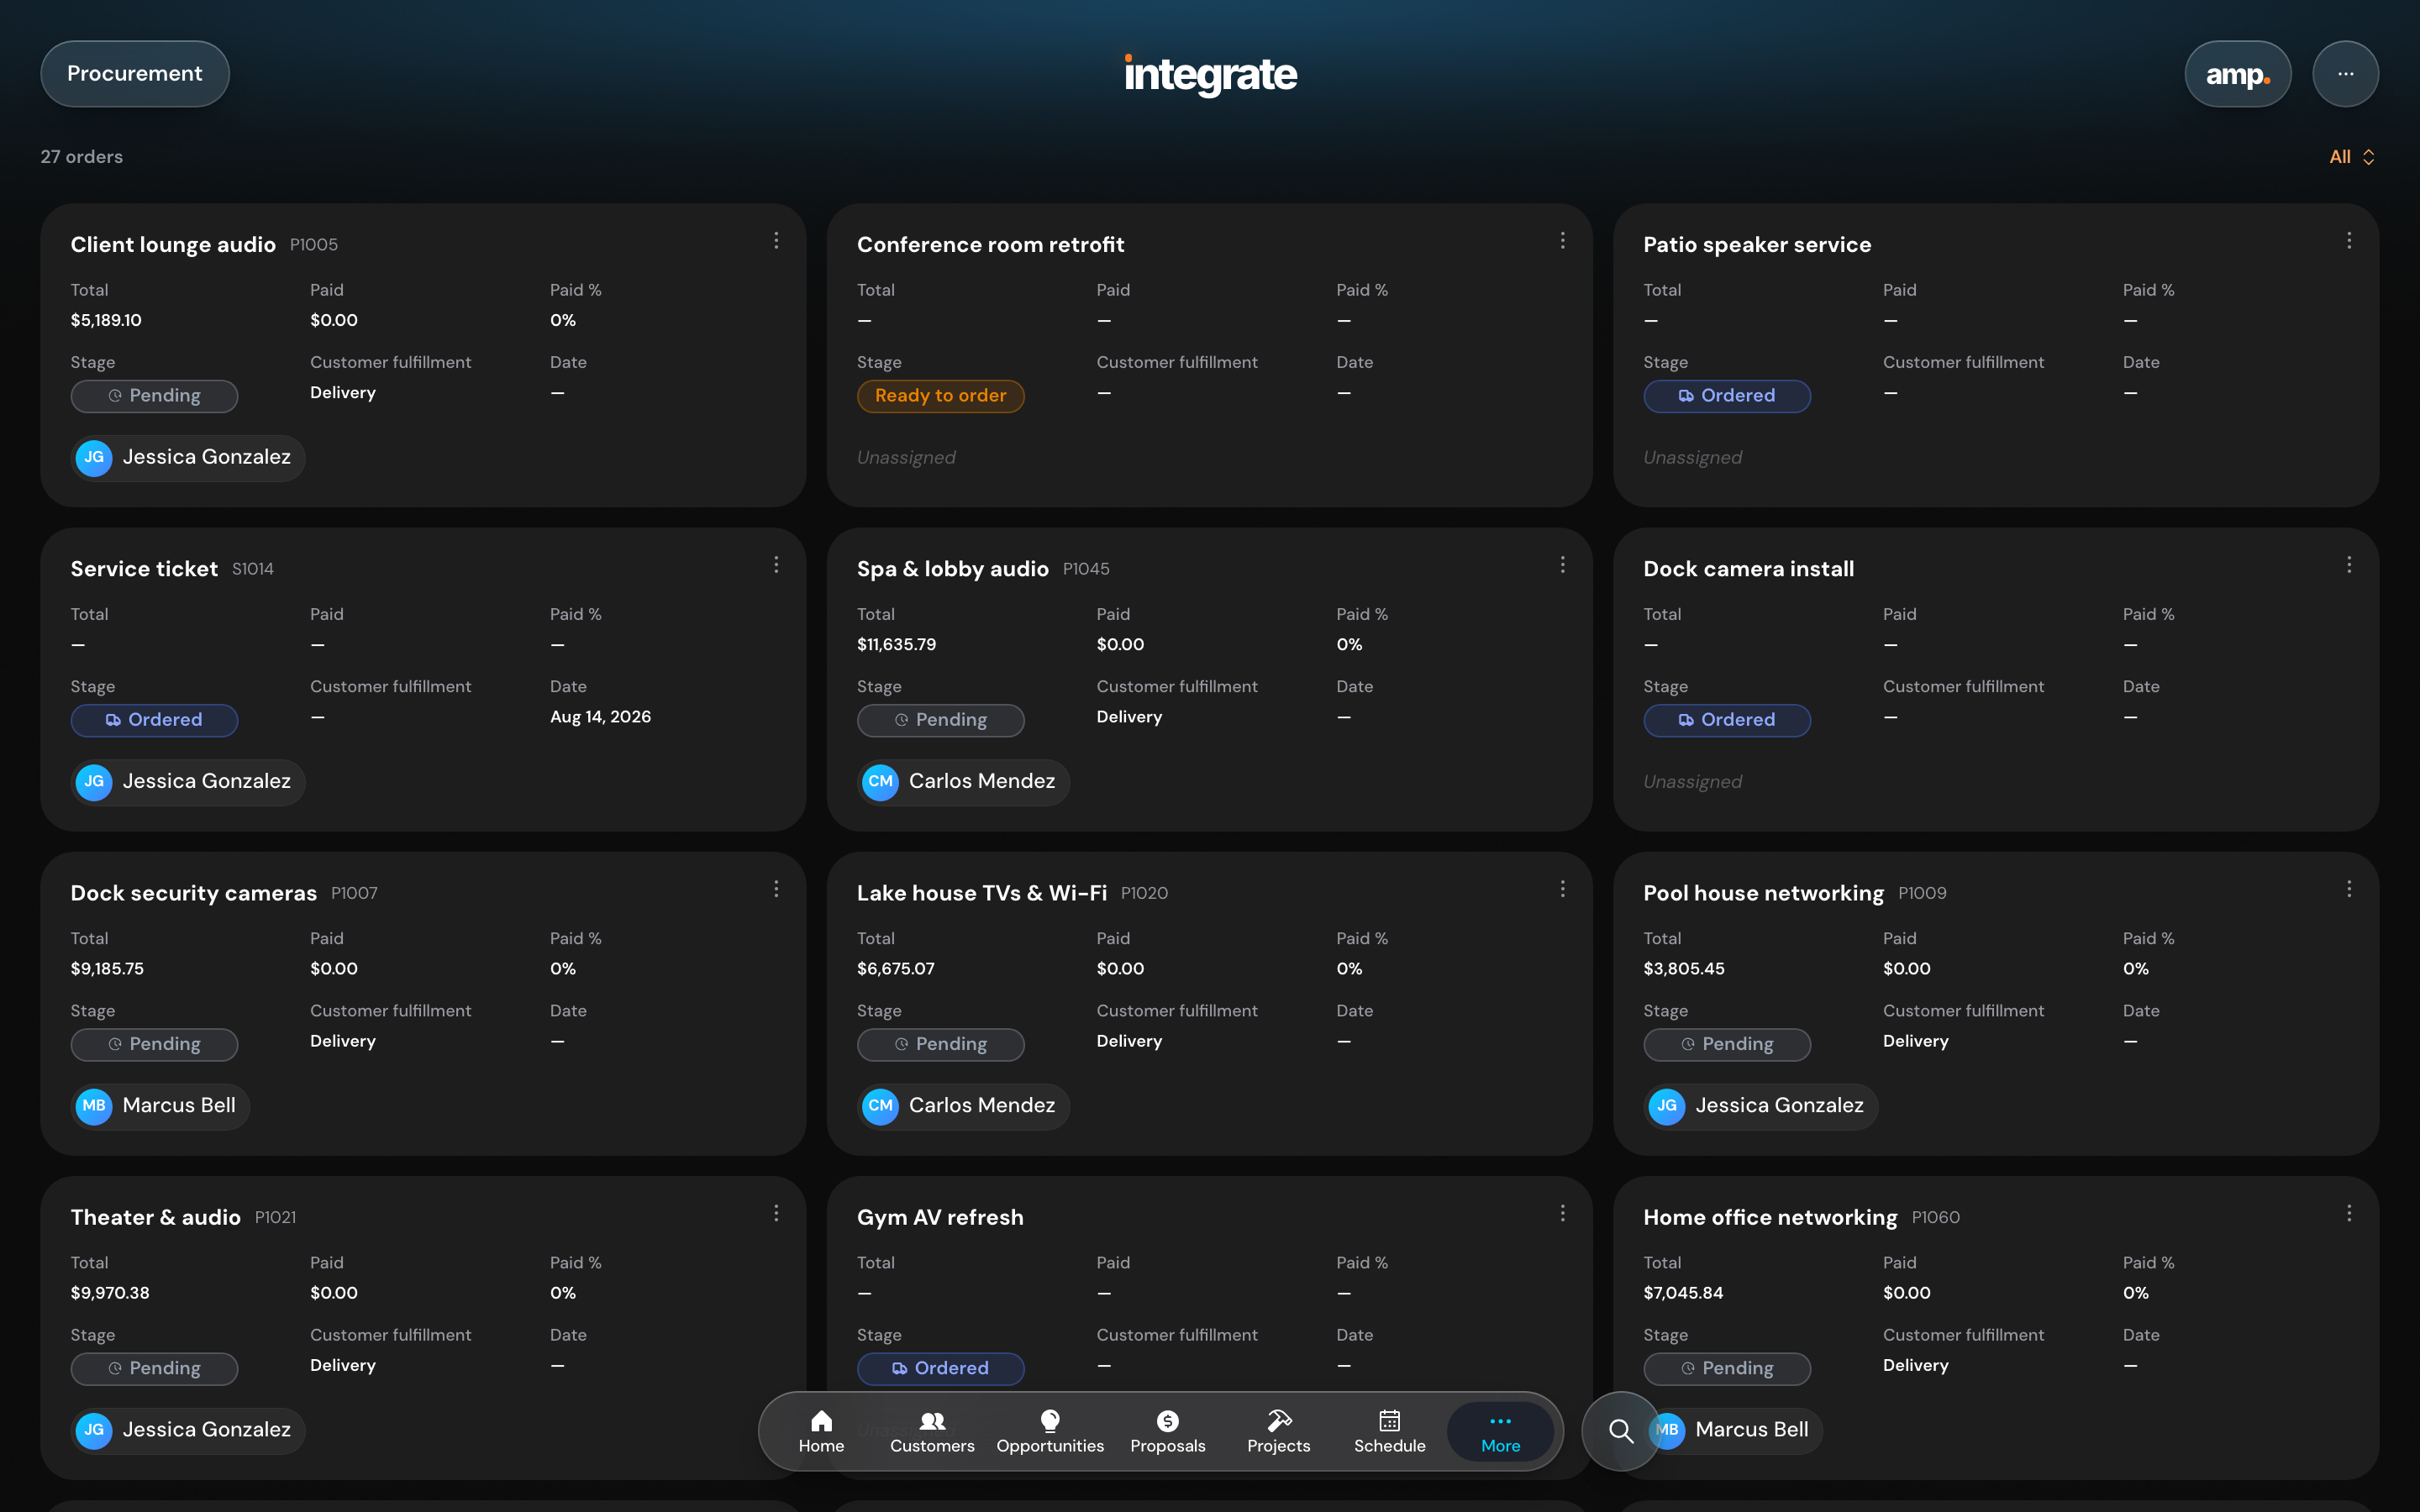
Task: Open the Schedule calendar tab
Action: 1389,1431
